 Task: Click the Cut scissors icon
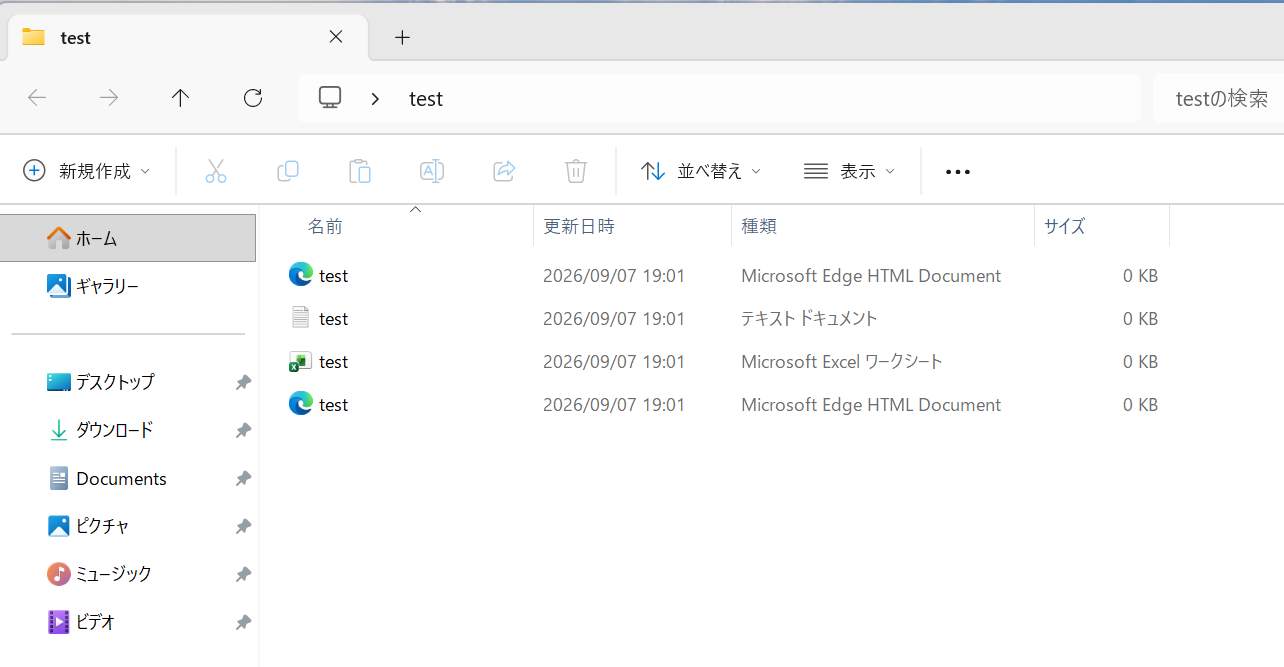(x=216, y=171)
